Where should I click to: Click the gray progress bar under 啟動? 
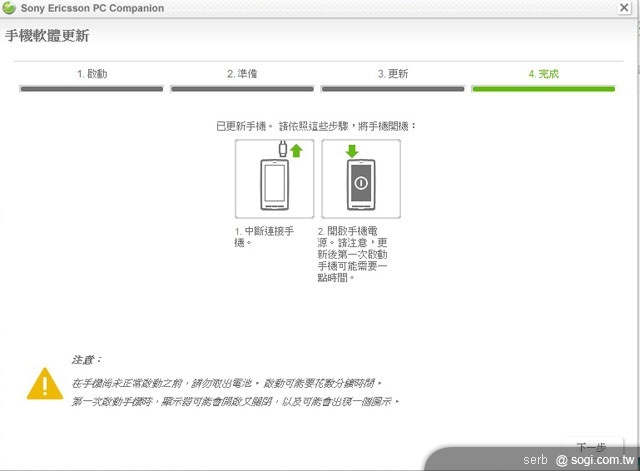click(91, 89)
